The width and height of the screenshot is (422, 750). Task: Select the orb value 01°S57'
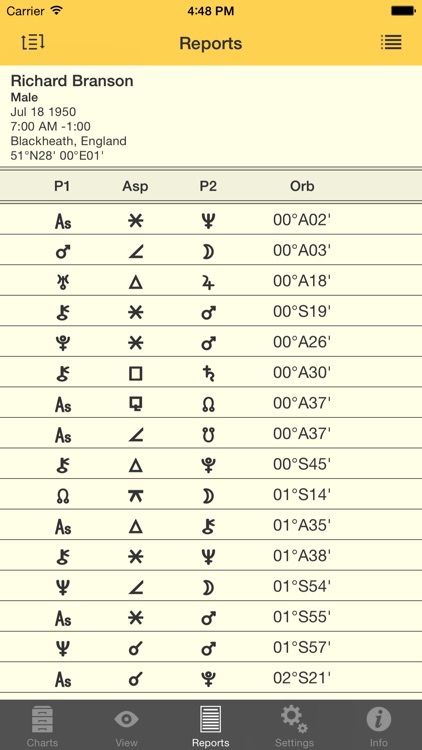click(302, 648)
